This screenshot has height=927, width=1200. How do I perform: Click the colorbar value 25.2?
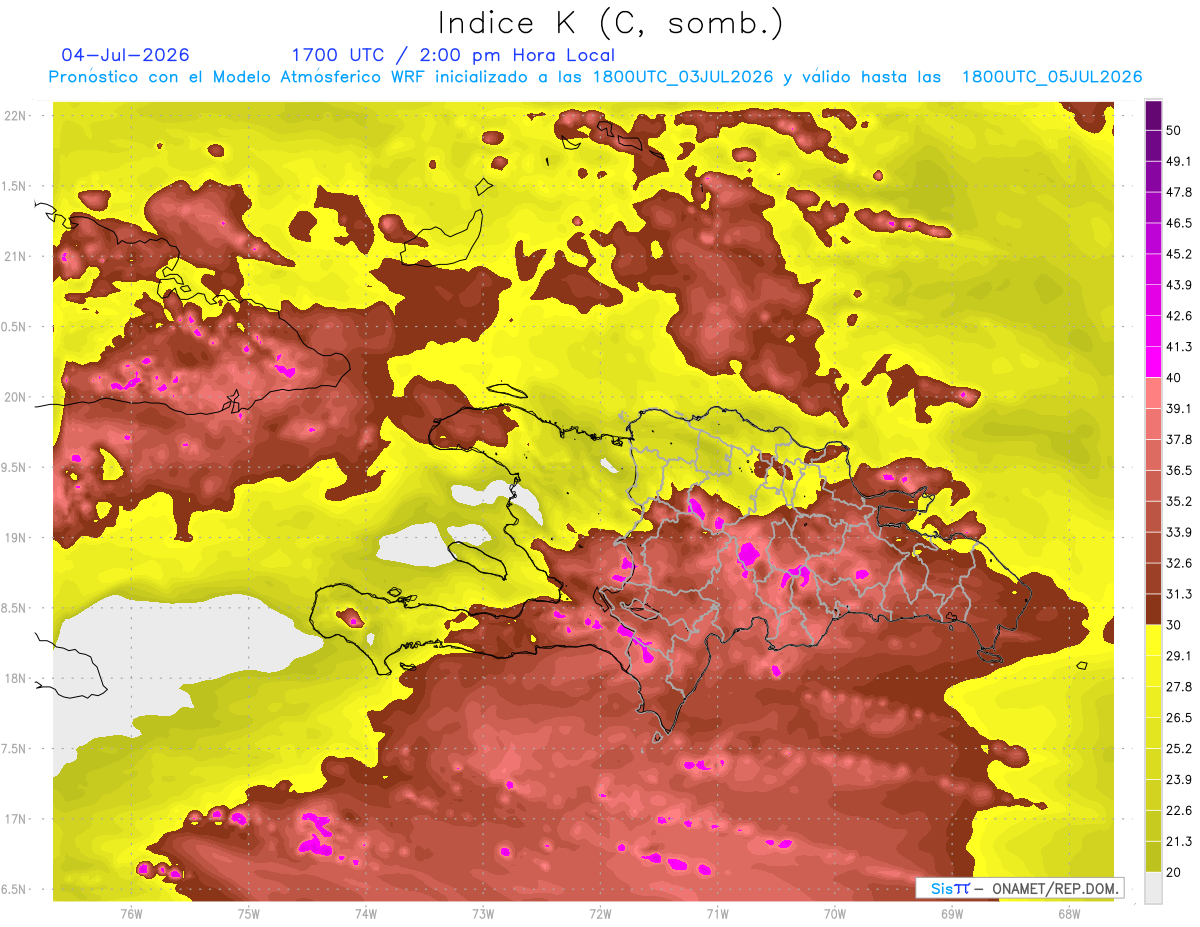pyautogui.click(x=1178, y=748)
